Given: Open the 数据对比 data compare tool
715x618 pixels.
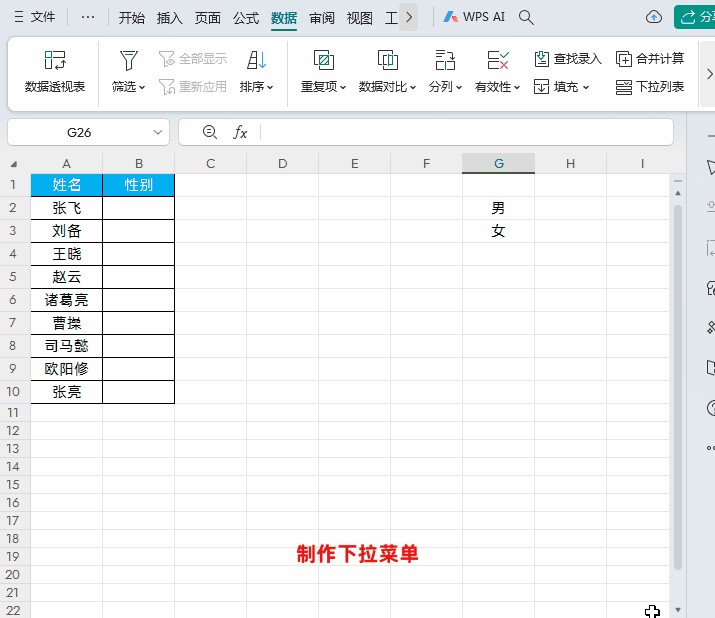Looking at the screenshot, I should pyautogui.click(x=388, y=60).
